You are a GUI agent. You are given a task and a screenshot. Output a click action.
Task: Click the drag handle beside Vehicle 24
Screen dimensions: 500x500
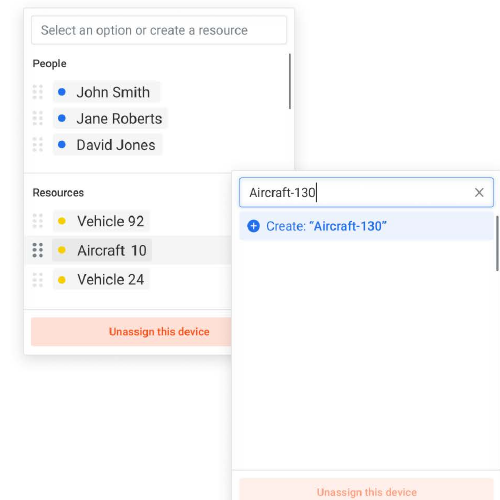(38, 279)
